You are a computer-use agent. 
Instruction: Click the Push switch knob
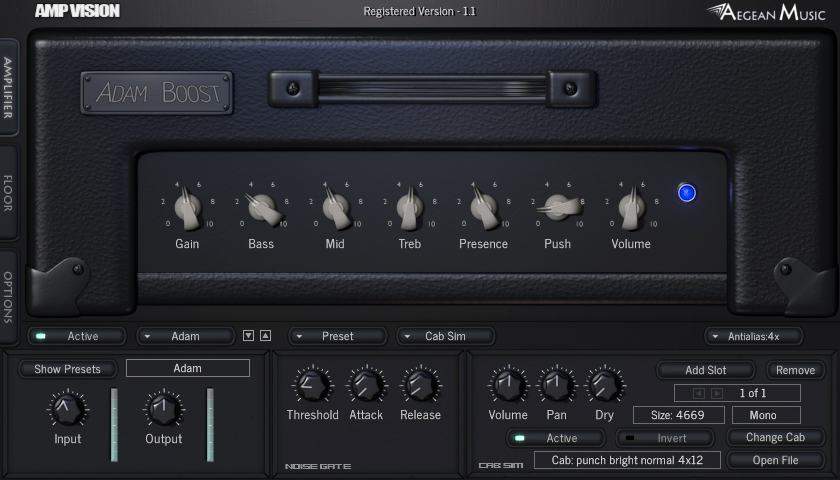pos(558,208)
